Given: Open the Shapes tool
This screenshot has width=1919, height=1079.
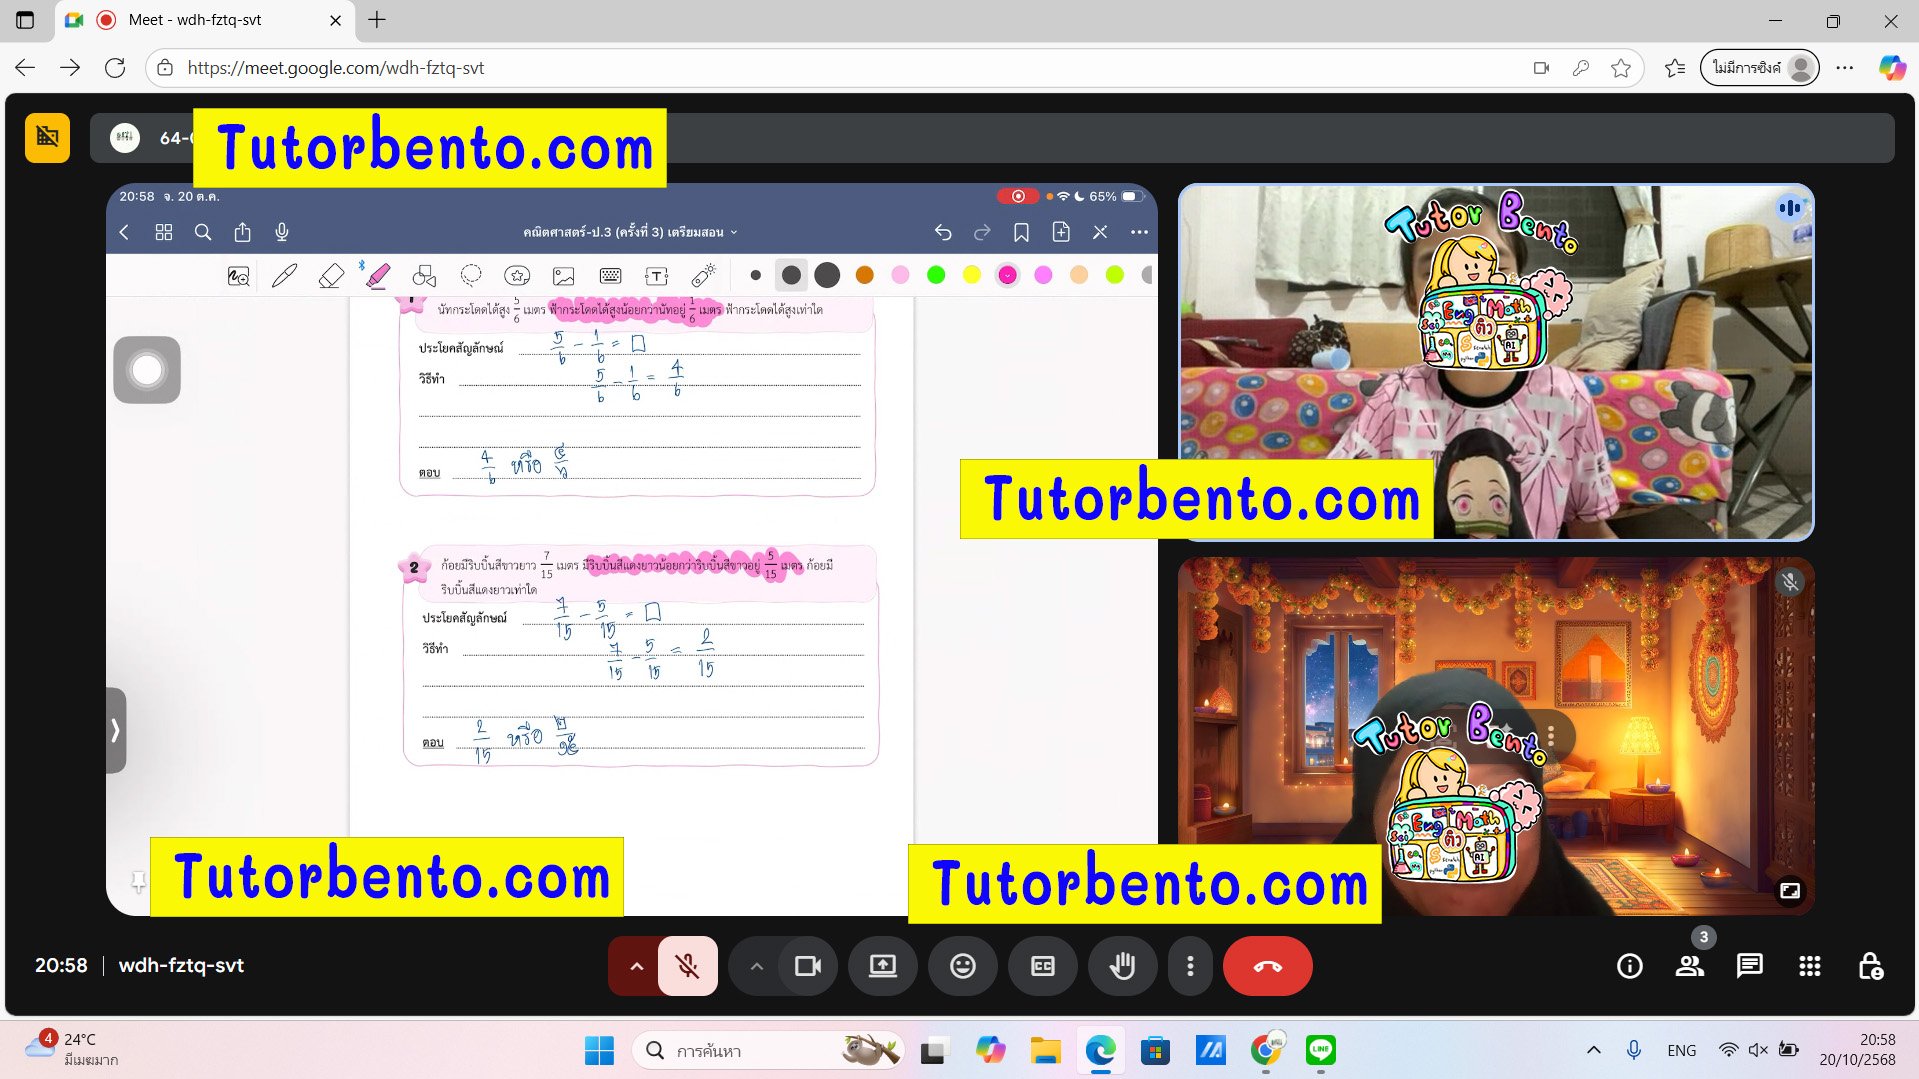Looking at the screenshot, I should point(424,275).
